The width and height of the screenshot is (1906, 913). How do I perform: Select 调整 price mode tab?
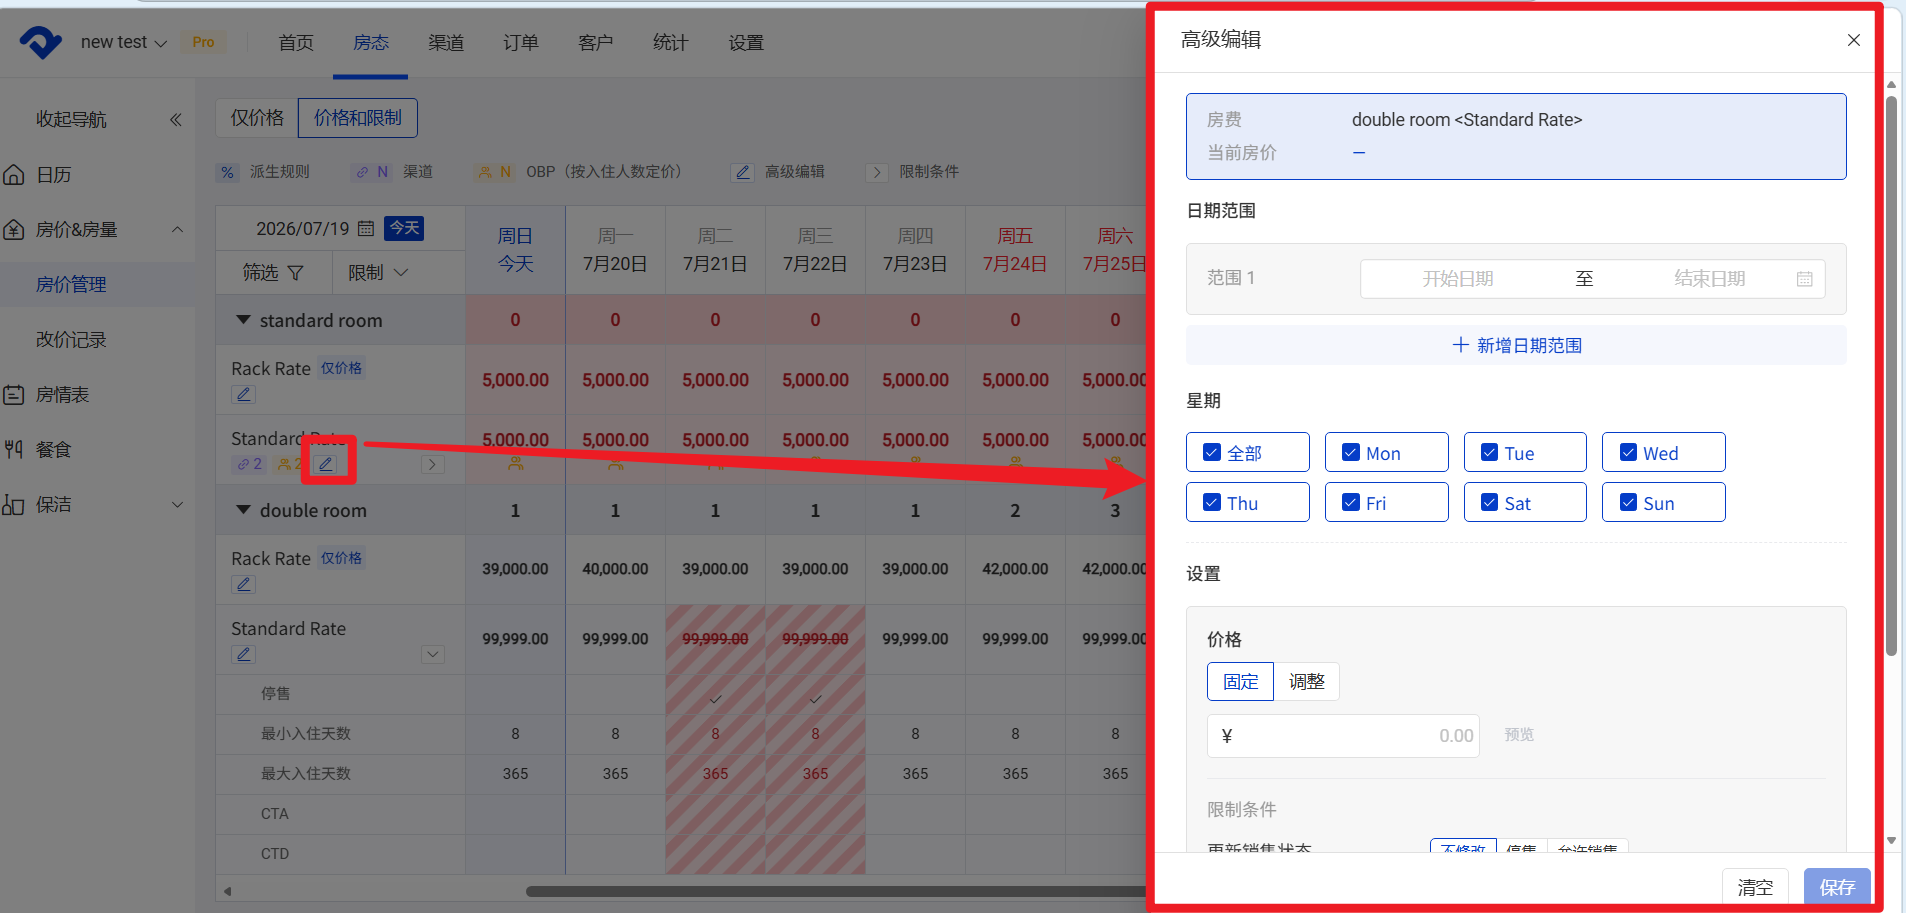[x=1306, y=682]
